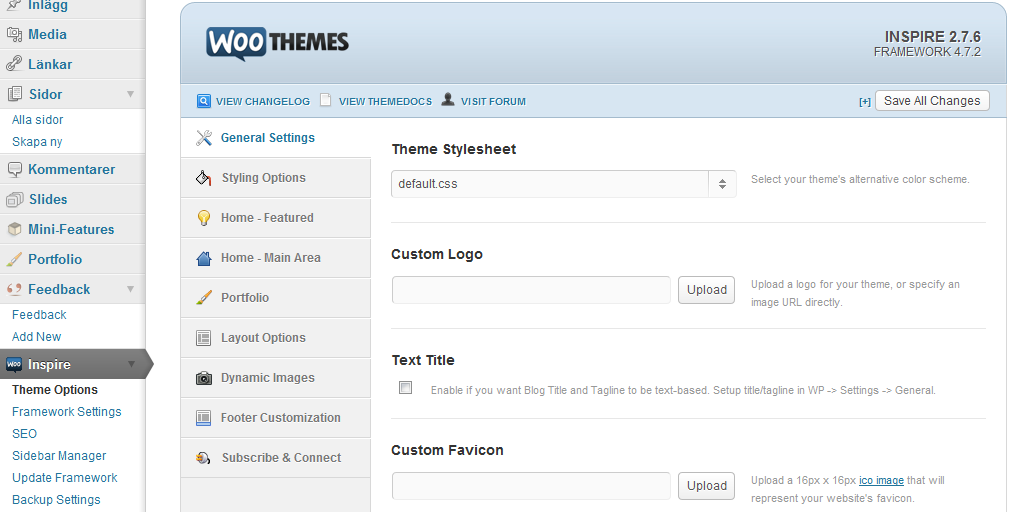Image resolution: width=1012 pixels, height=512 pixels.
Task: Click the Layout Options icon
Action: (x=204, y=338)
